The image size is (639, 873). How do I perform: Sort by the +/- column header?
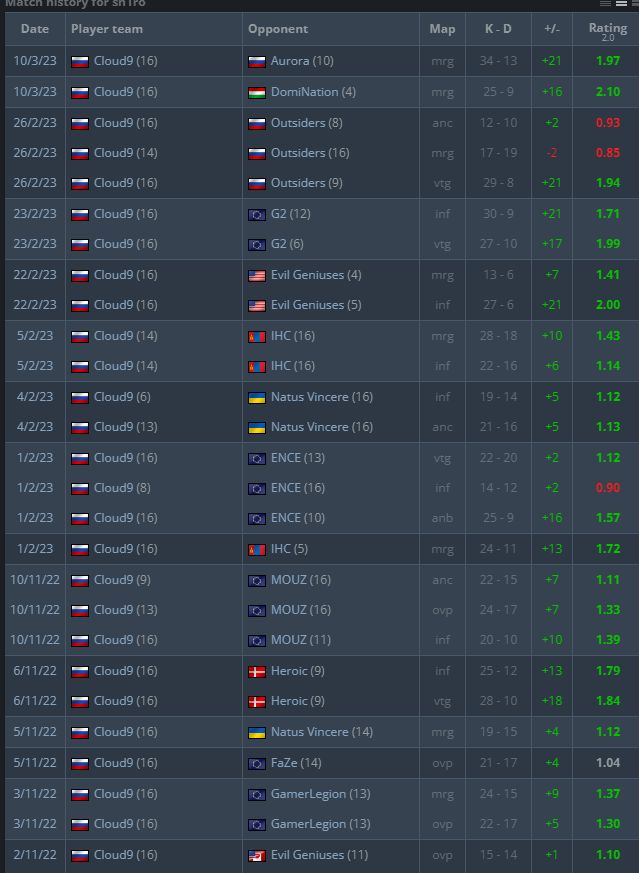pyautogui.click(x=552, y=29)
